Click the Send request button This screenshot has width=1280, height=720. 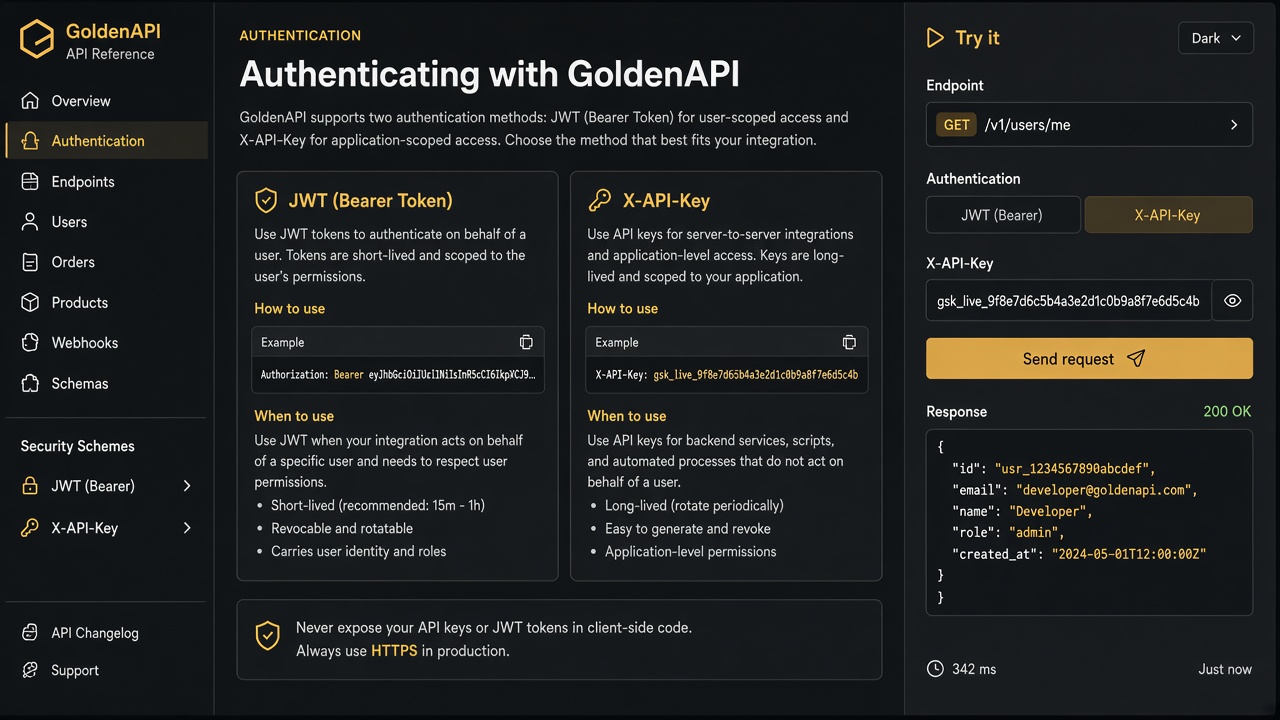[1089, 358]
